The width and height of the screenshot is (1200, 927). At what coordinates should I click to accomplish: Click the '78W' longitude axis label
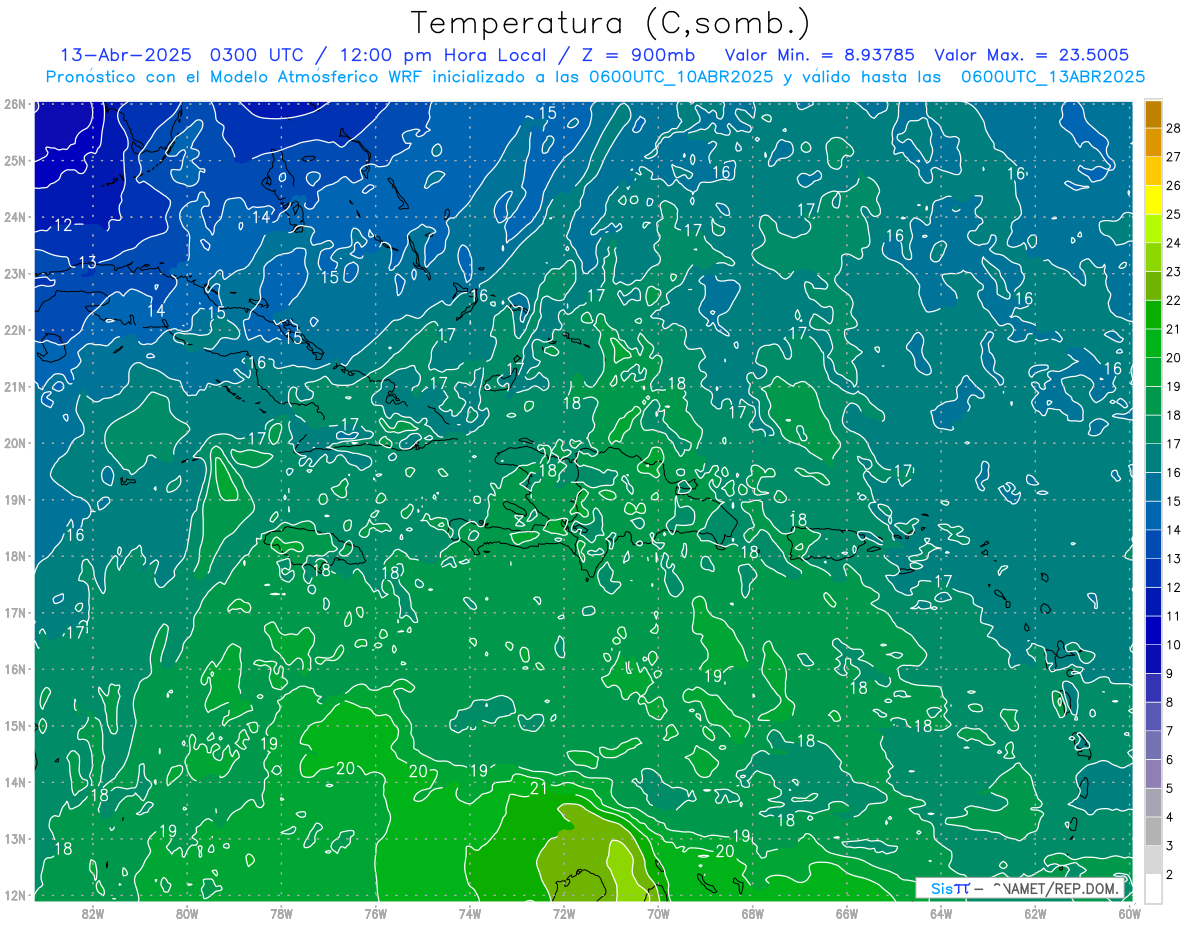point(281,912)
